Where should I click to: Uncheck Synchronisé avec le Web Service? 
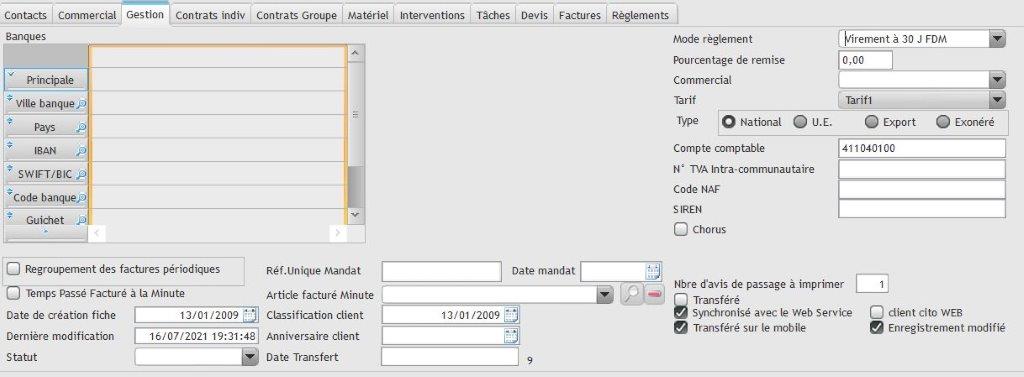680,313
